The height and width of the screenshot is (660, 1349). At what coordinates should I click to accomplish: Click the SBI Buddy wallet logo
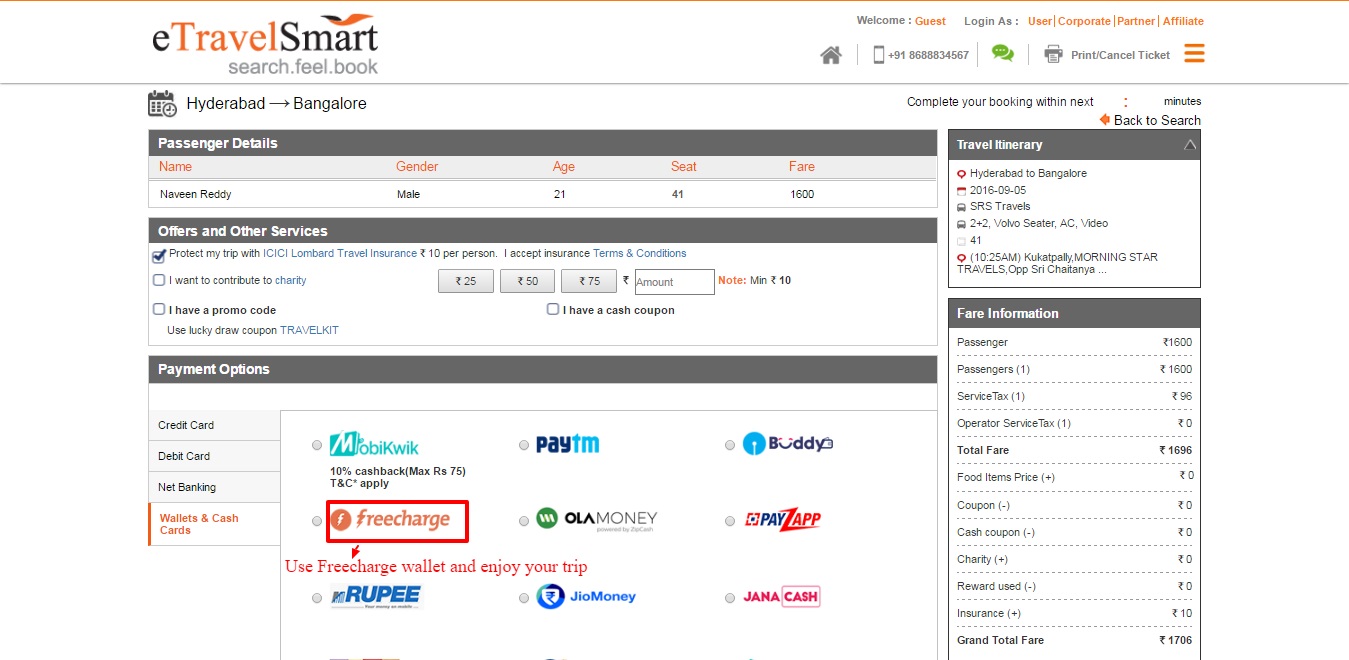point(788,444)
